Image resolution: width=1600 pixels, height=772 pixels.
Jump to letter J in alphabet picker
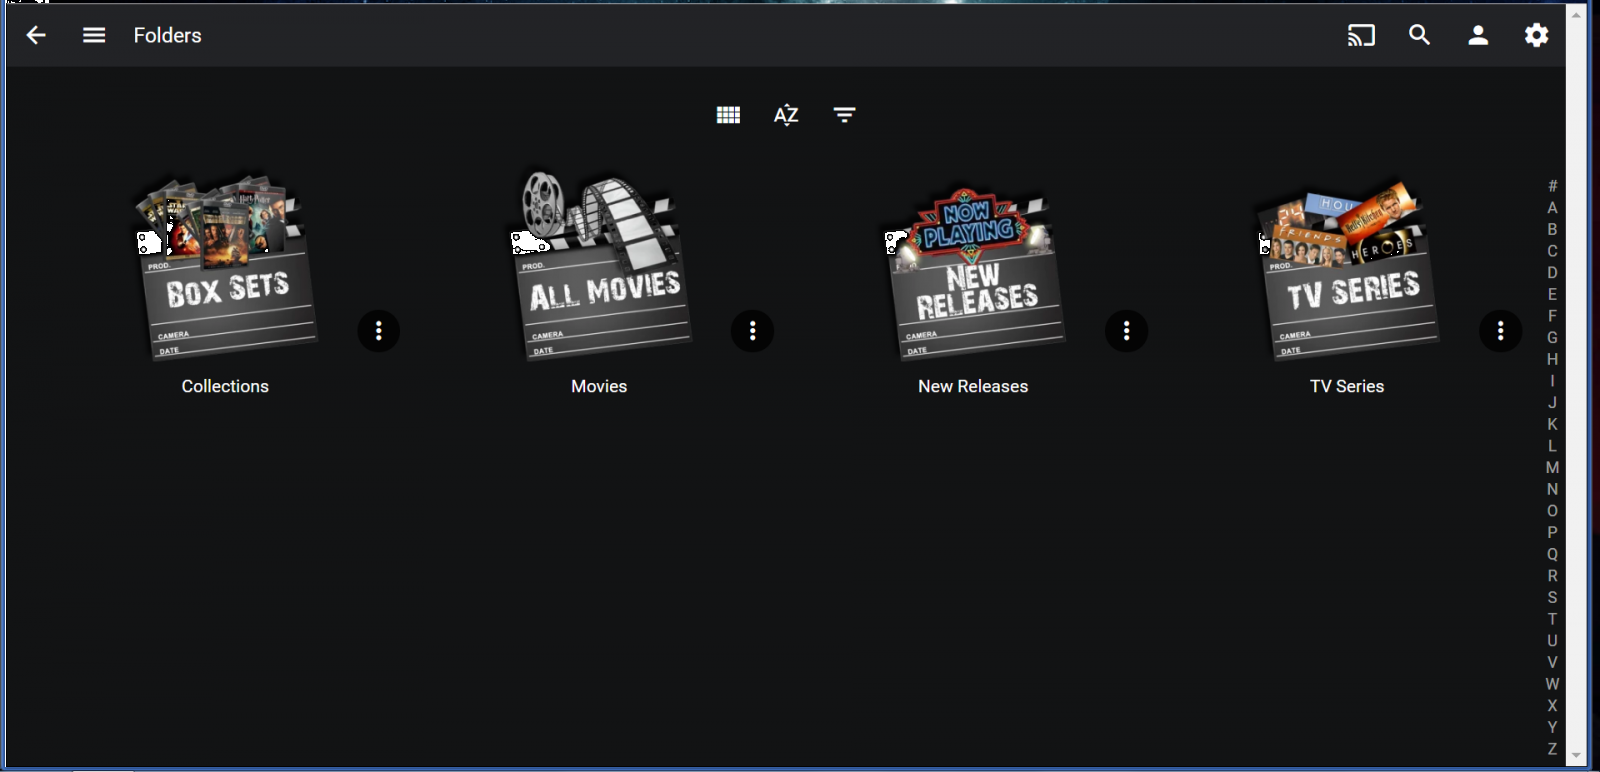[x=1552, y=403]
